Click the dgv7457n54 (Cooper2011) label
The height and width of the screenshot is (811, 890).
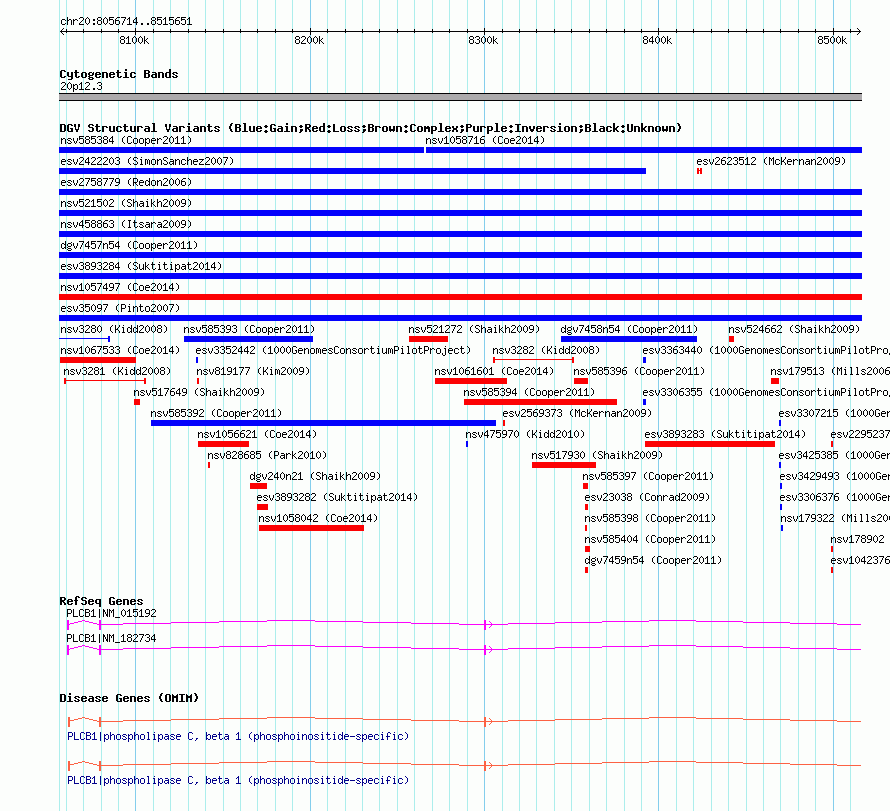point(129,245)
